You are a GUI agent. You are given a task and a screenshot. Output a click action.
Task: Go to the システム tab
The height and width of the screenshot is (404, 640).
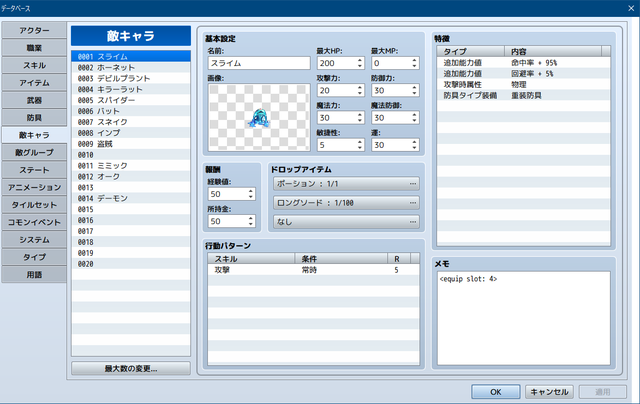[34, 240]
